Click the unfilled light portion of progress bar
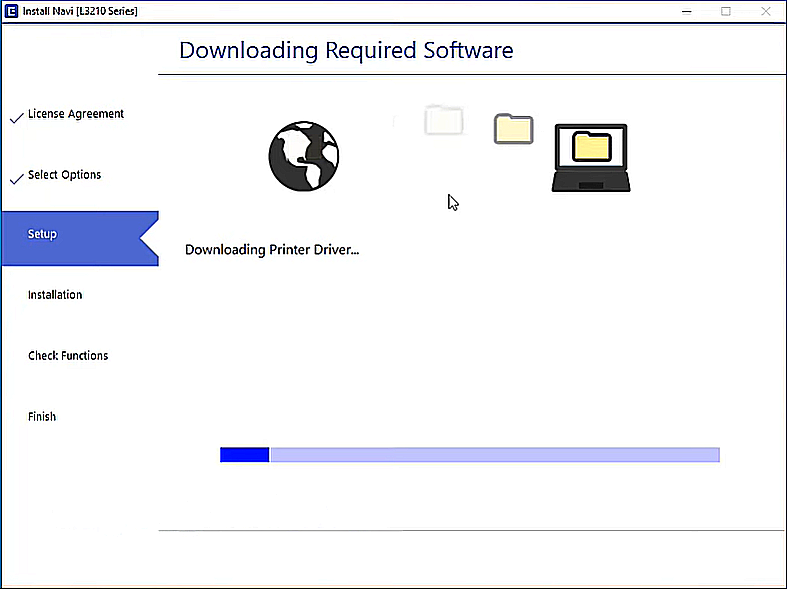787x589 pixels. (x=494, y=455)
